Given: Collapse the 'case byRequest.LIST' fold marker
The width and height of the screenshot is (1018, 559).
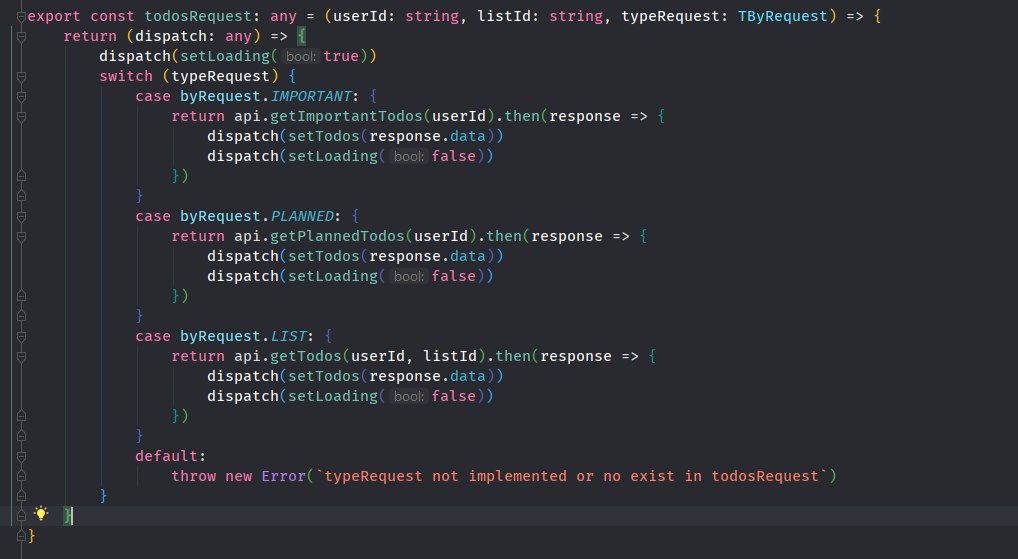Looking at the screenshot, I should click(x=21, y=337).
